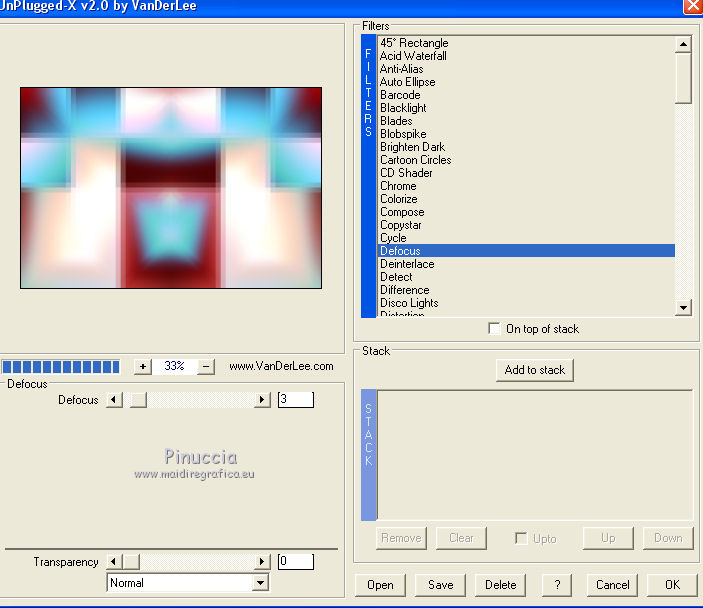Click the blue progress bar

pyautogui.click(x=61, y=367)
